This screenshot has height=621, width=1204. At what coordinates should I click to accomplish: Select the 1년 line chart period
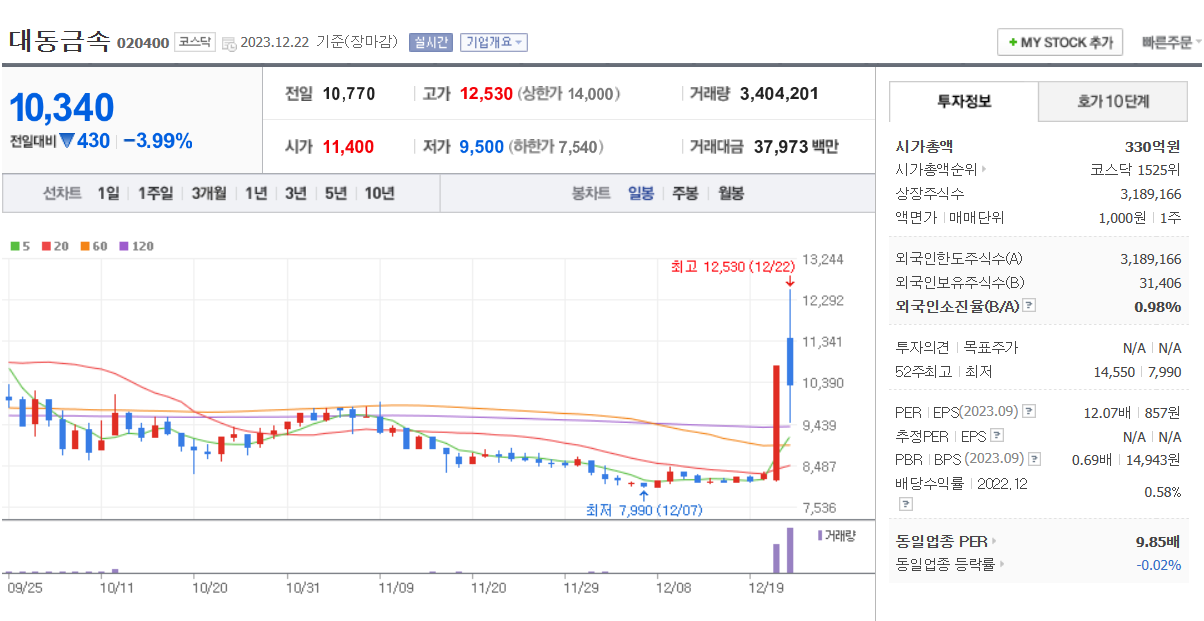[256, 193]
